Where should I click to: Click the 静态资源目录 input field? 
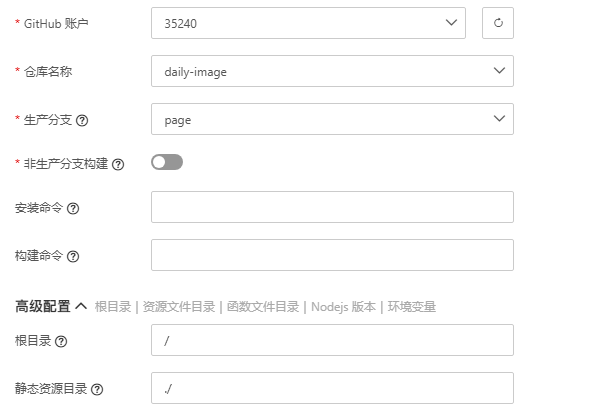(332, 388)
